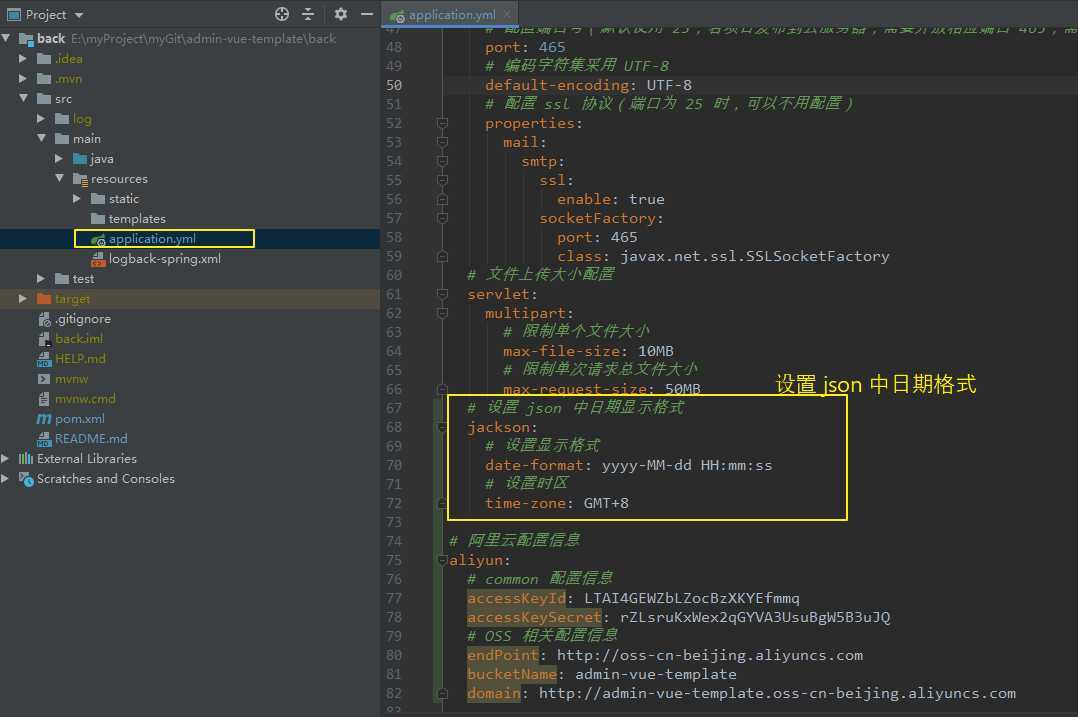1078x717 pixels.
Task: Expand the External Libraries node arrow
Action: point(5,459)
